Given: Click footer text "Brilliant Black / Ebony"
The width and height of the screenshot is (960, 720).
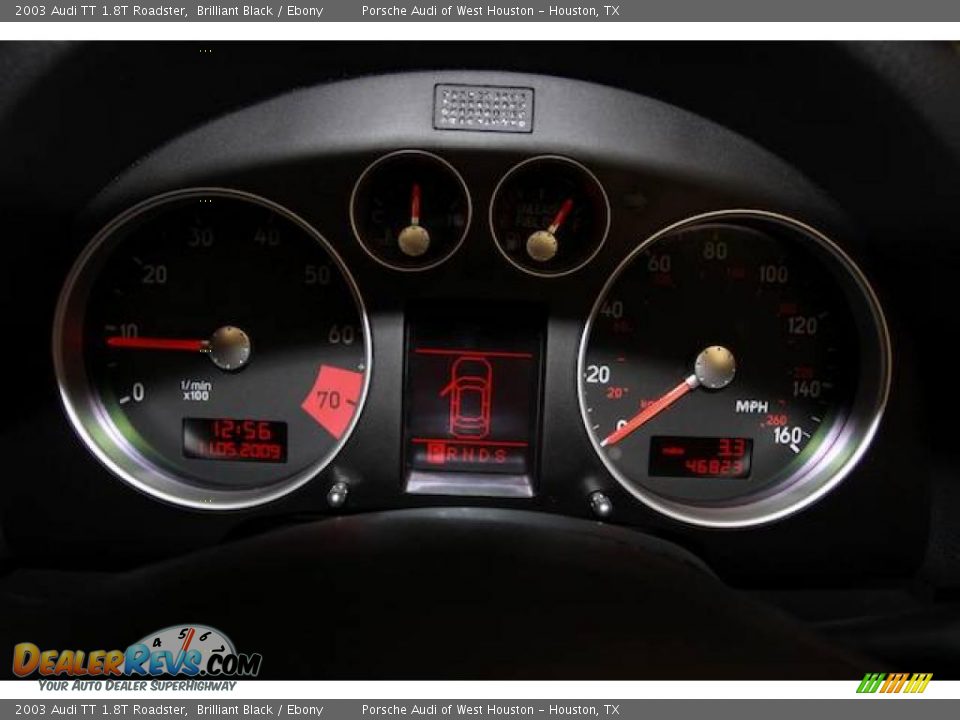Looking at the screenshot, I should point(260,710).
